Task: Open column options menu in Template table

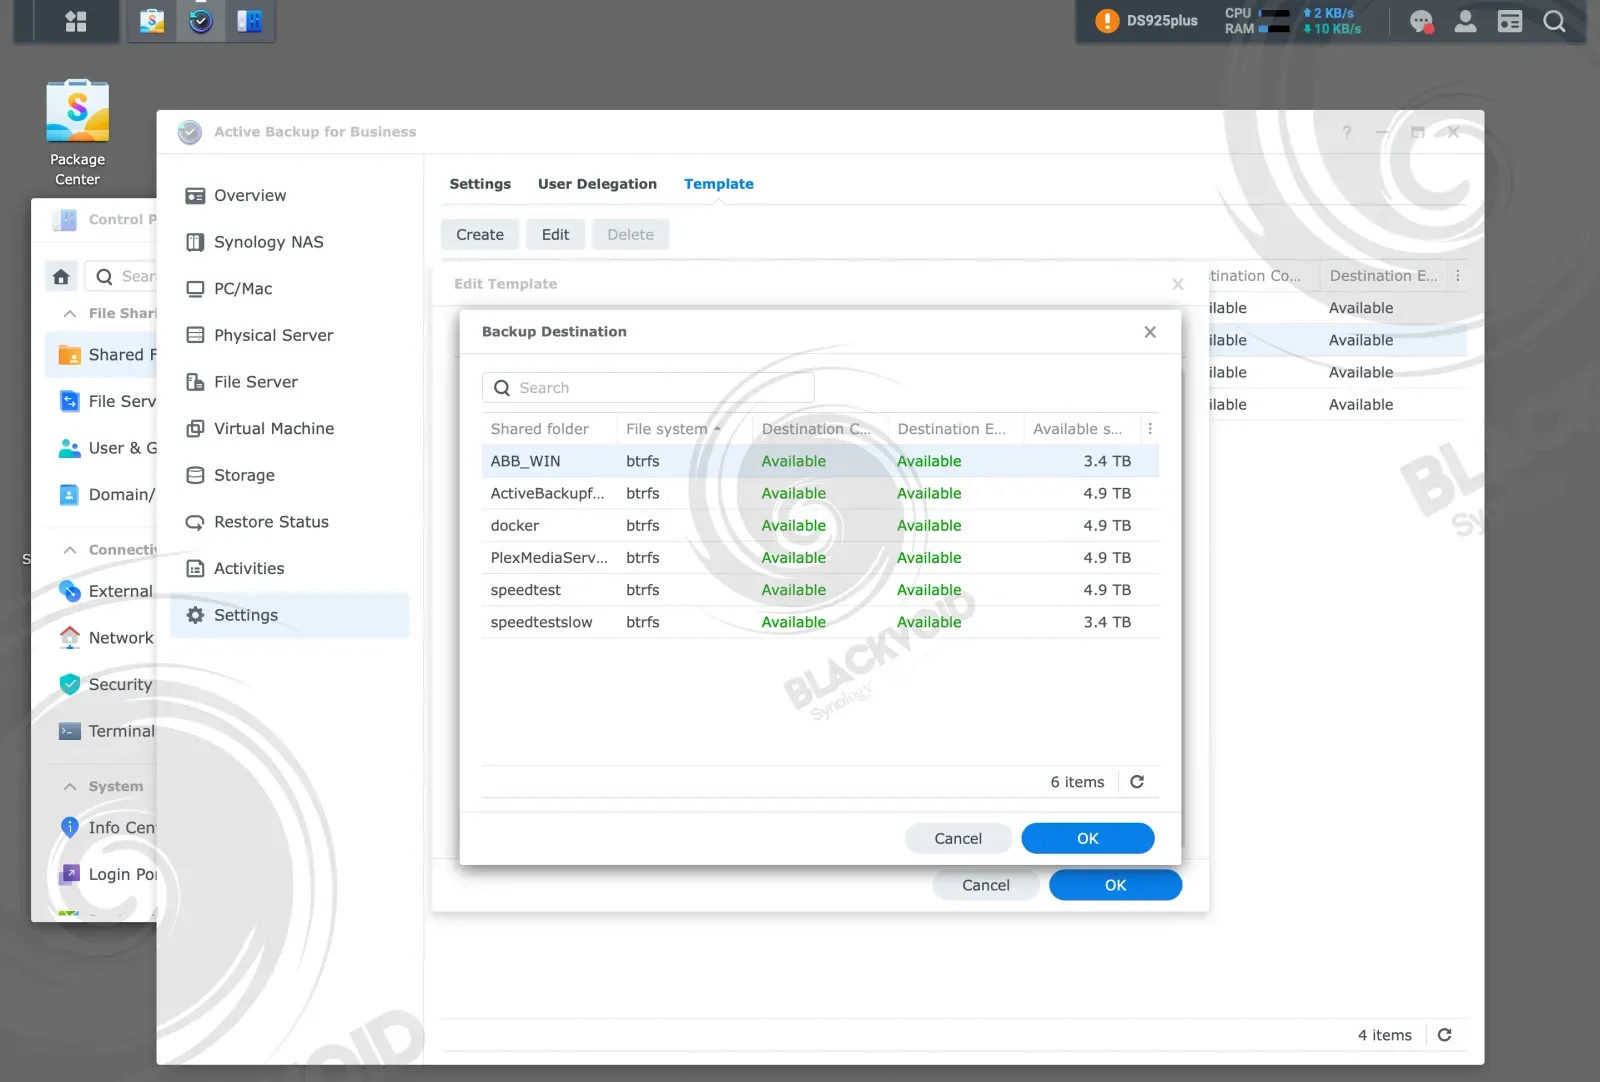Action: click(1458, 276)
